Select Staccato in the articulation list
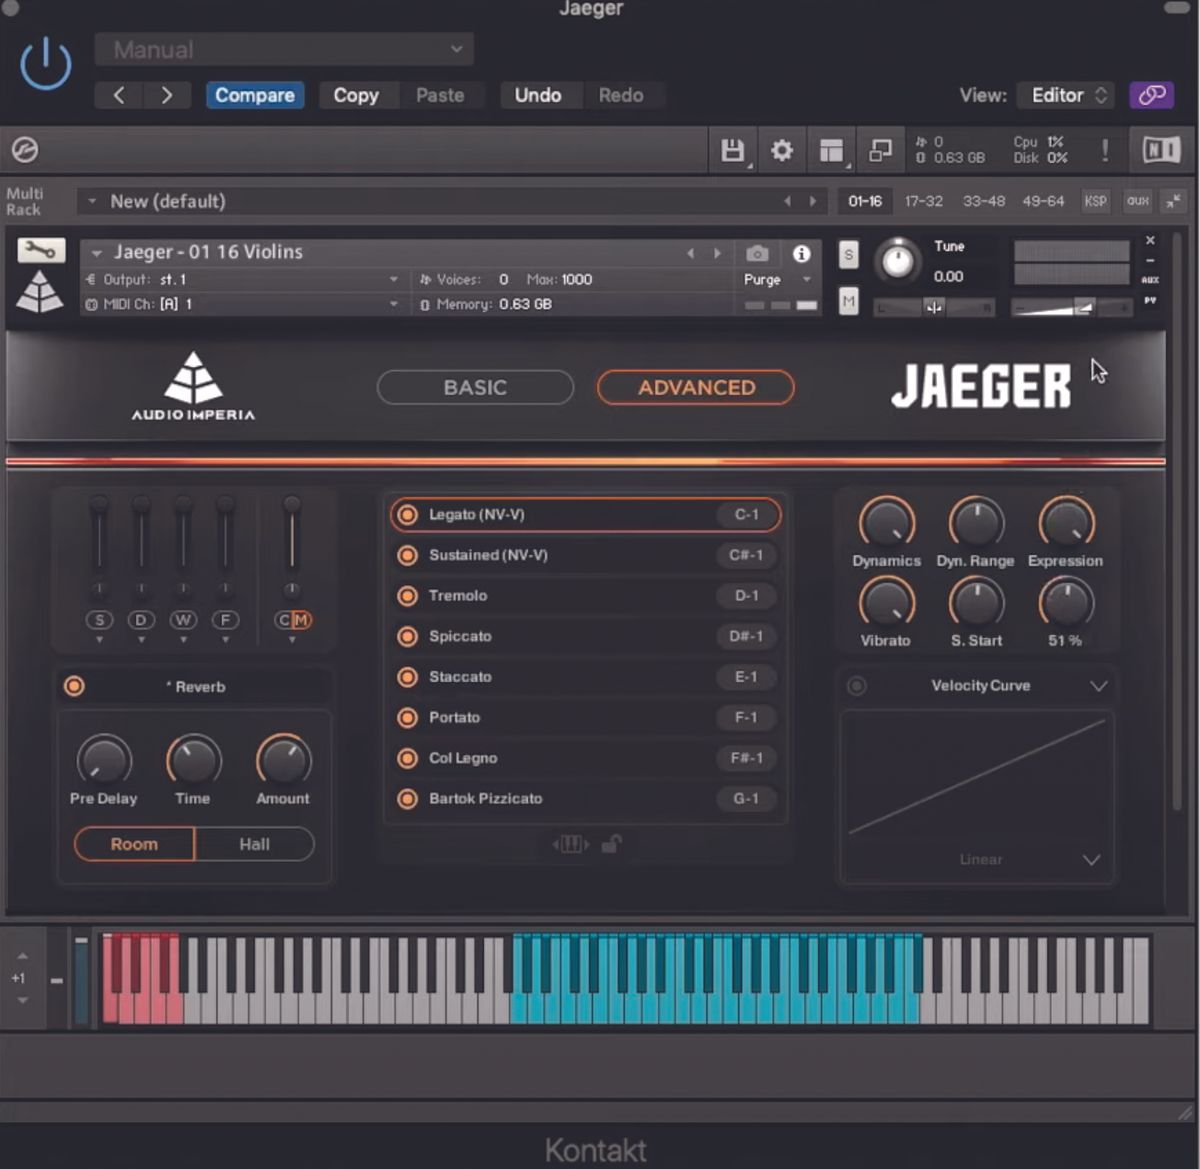1200x1169 pixels. coord(465,677)
